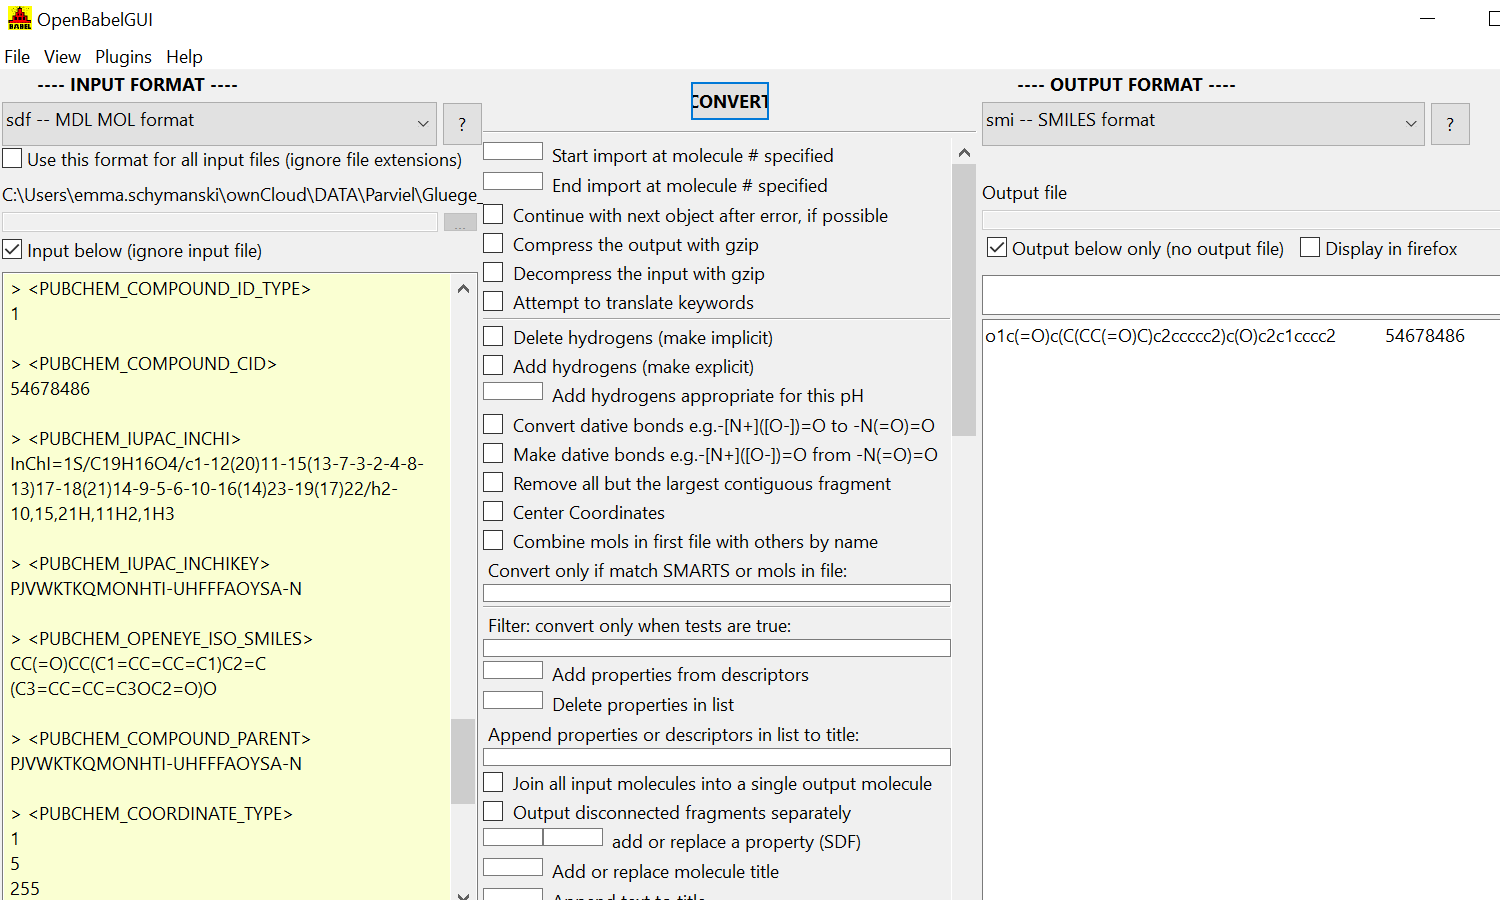The image size is (1500, 900).
Task: Click 'Add or replace molecule title' input box
Action: point(513,867)
